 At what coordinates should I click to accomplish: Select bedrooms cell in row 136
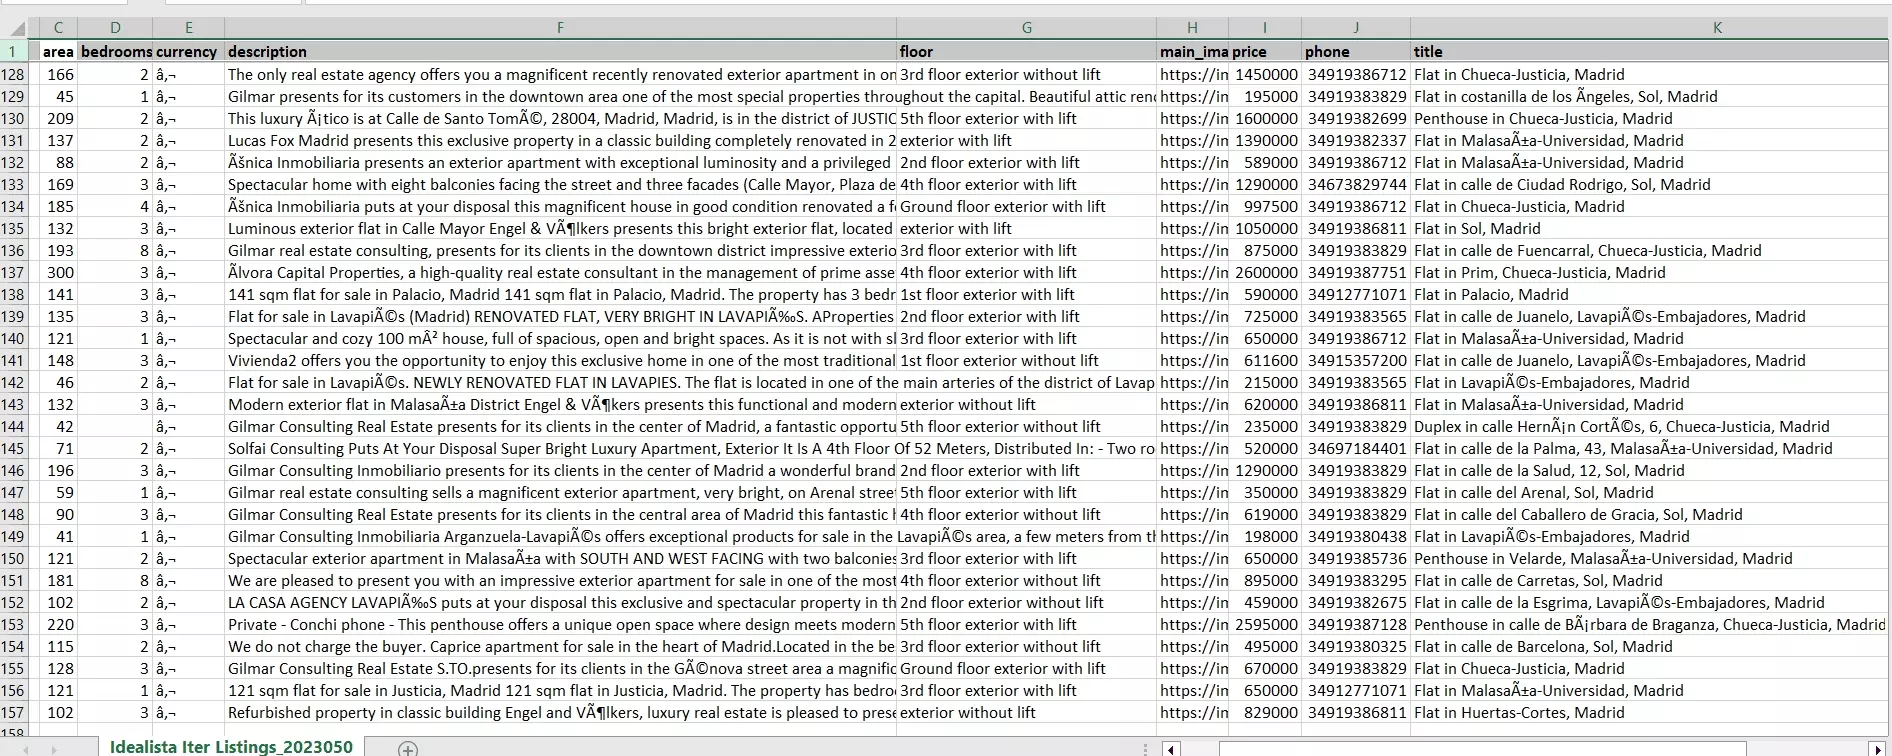pyautogui.click(x=115, y=250)
